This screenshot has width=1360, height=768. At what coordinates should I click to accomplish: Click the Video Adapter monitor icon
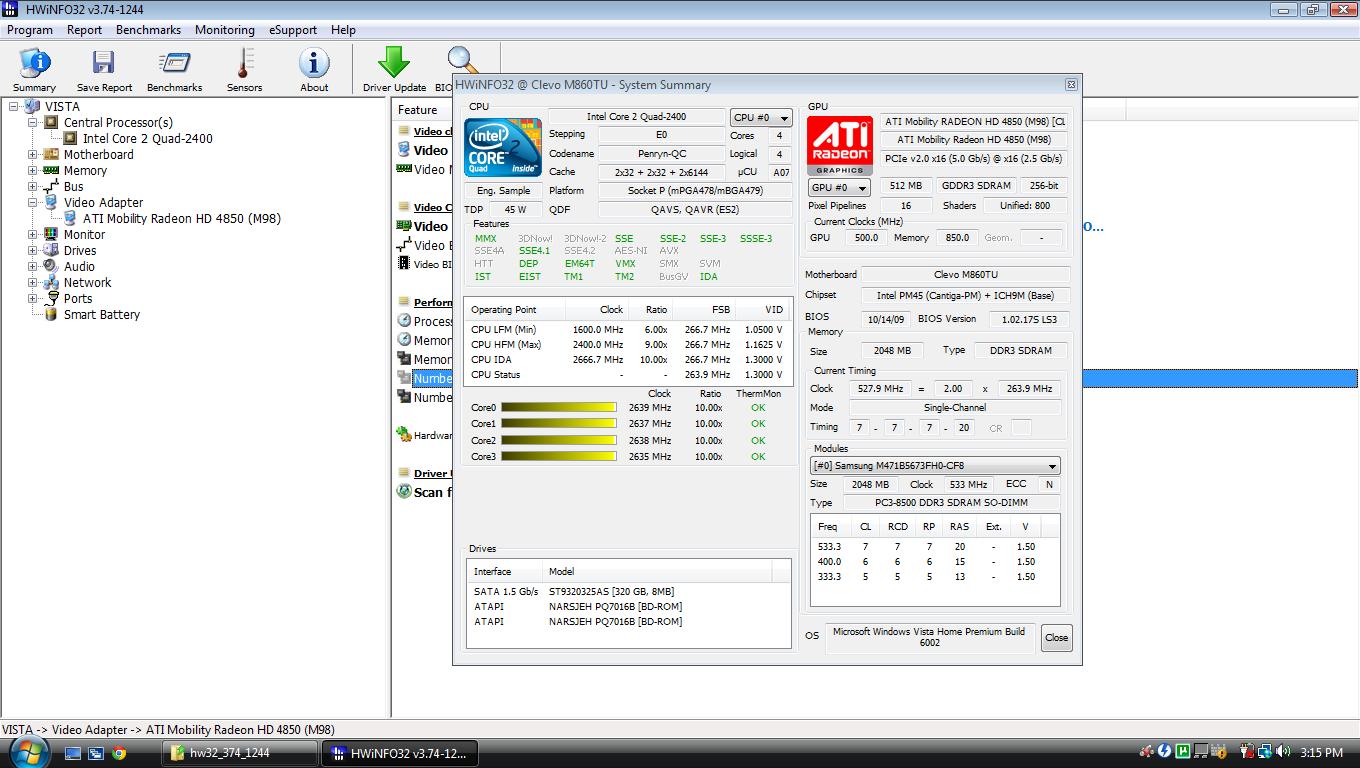[52, 203]
